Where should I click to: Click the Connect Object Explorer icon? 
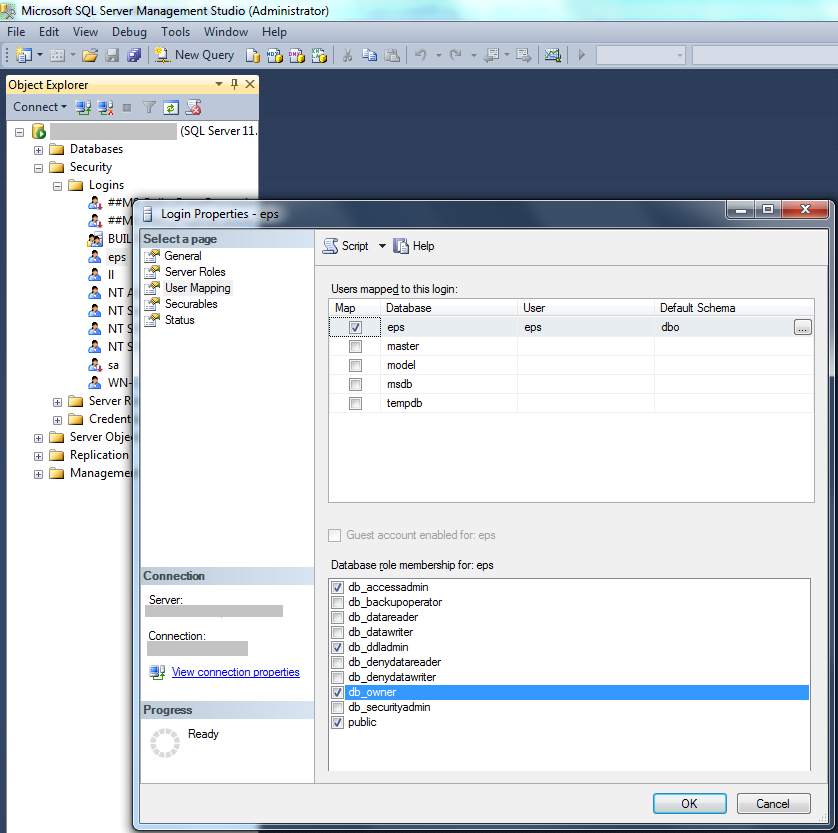(x=83, y=107)
